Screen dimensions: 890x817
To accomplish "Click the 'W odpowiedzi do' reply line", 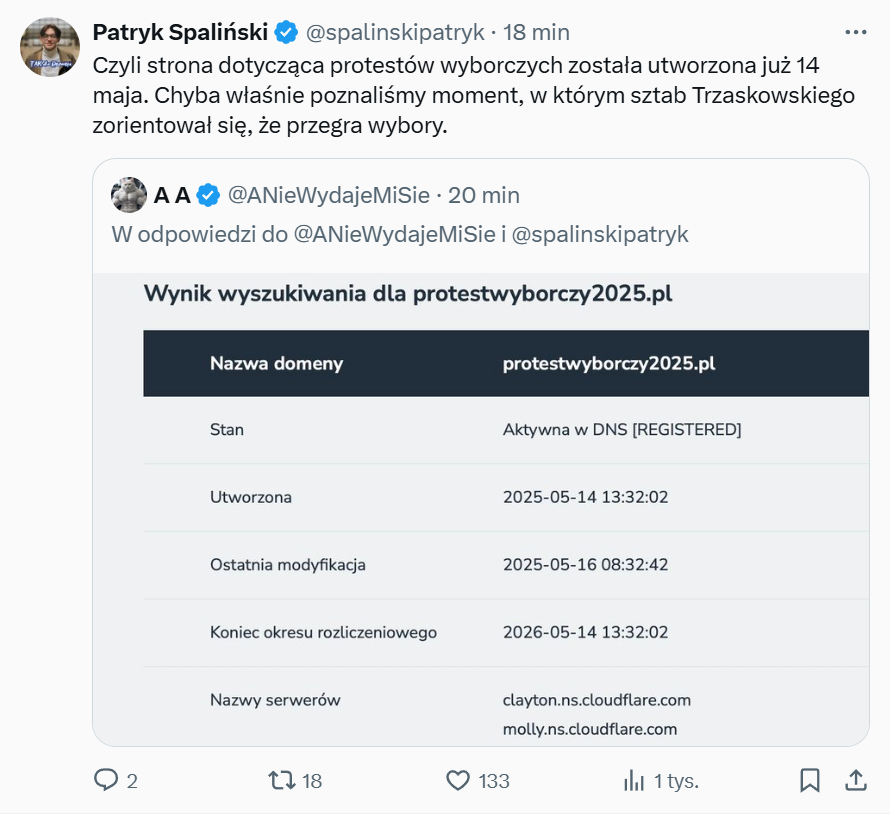I will pyautogui.click(x=399, y=234).
